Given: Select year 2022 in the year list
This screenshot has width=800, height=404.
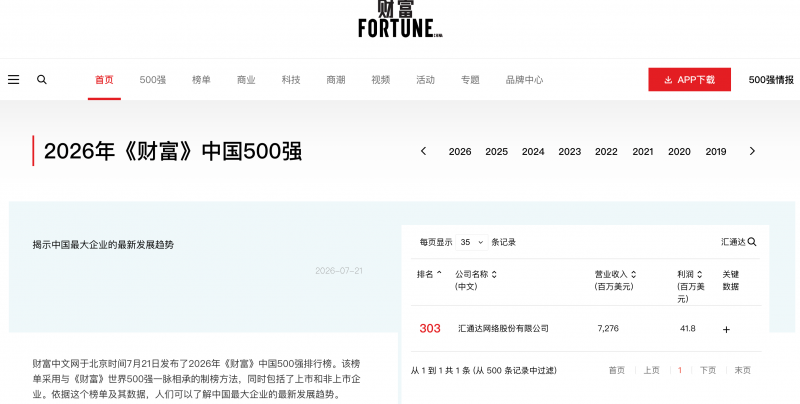Looking at the screenshot, I should tap(606, 152).
